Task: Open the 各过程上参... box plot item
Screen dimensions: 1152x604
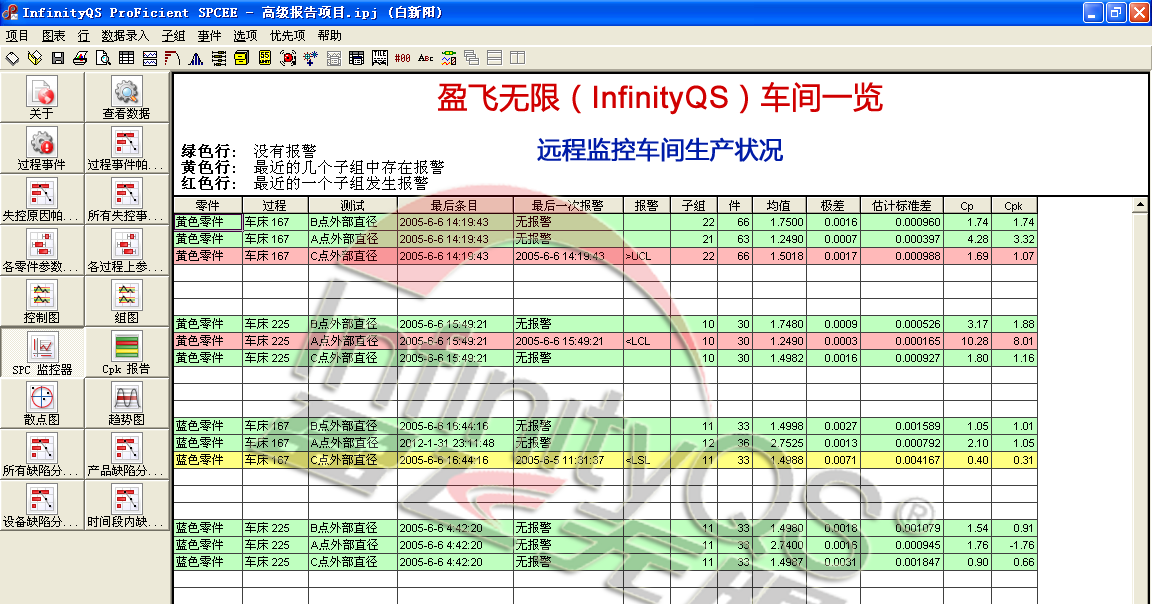Action: (126, 250)
